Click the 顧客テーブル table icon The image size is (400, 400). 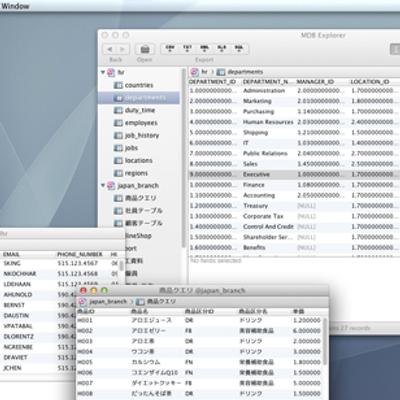118,223
